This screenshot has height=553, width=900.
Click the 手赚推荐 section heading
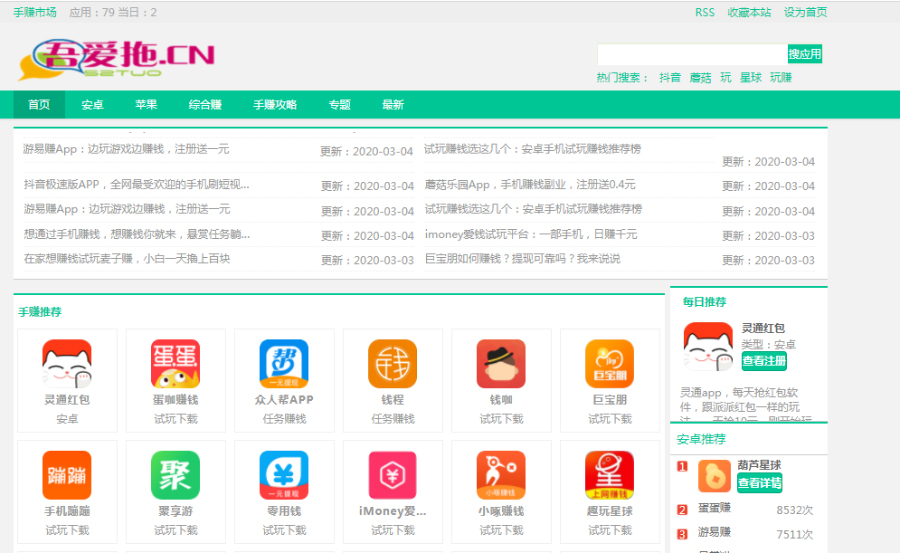click(40, 312)
